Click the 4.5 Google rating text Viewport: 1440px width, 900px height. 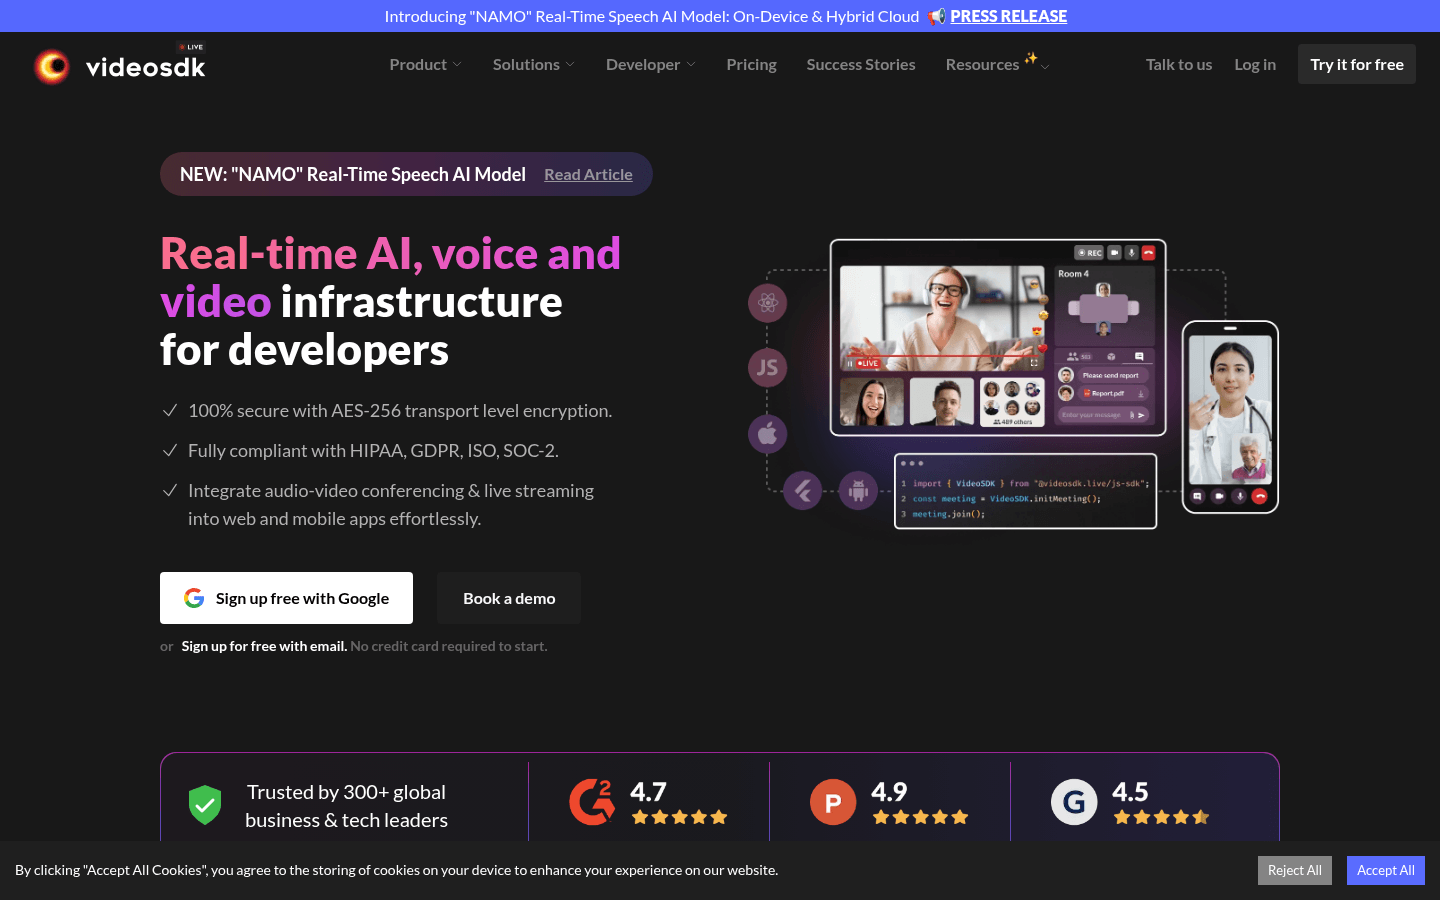[x=1130, y=792]
